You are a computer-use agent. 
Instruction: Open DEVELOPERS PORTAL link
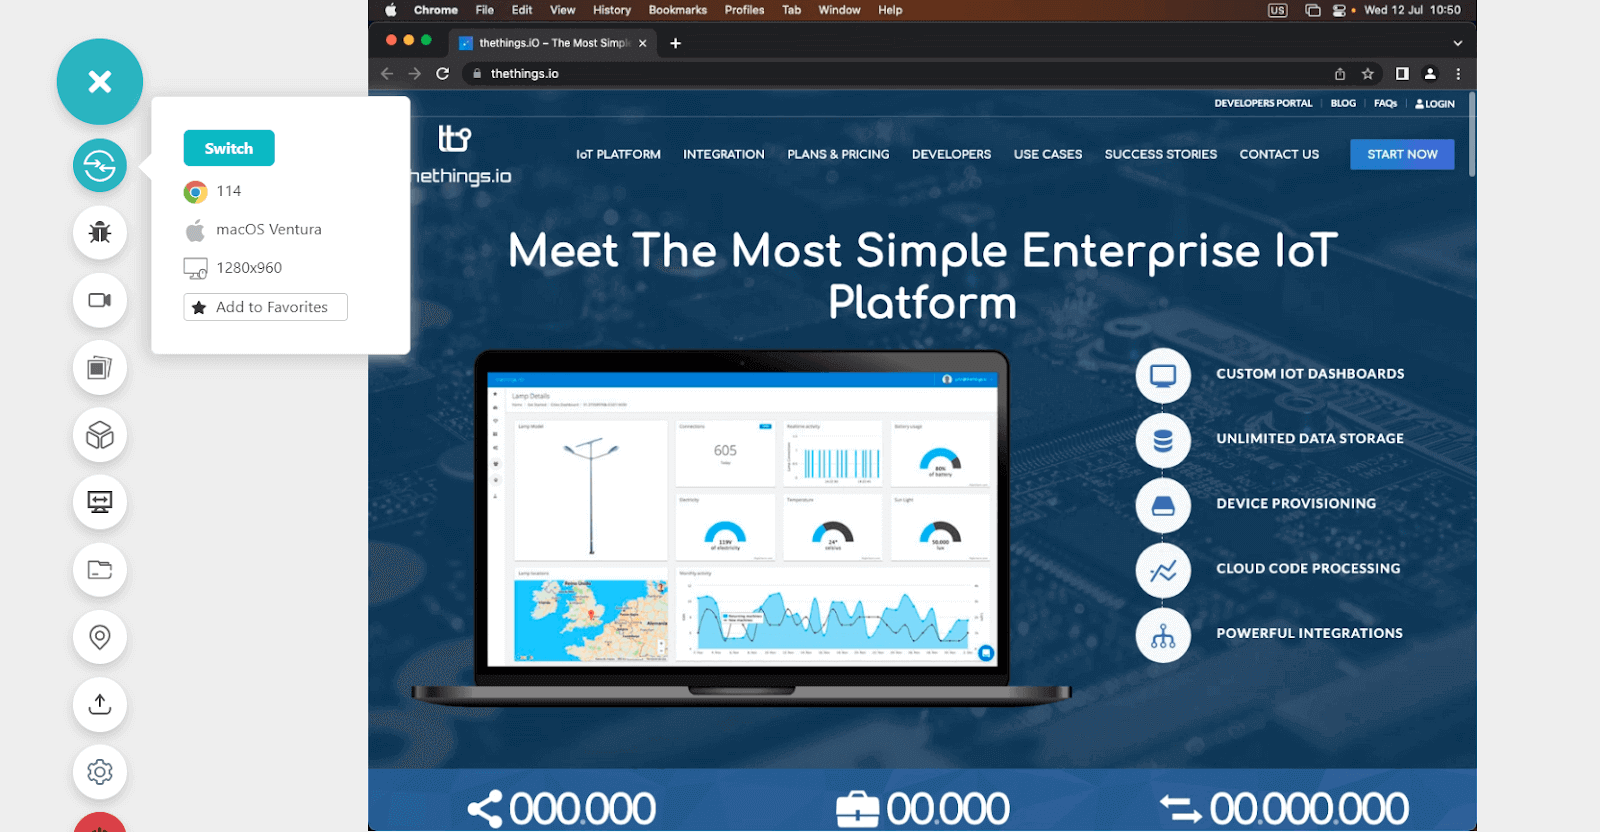point(1263,103)
